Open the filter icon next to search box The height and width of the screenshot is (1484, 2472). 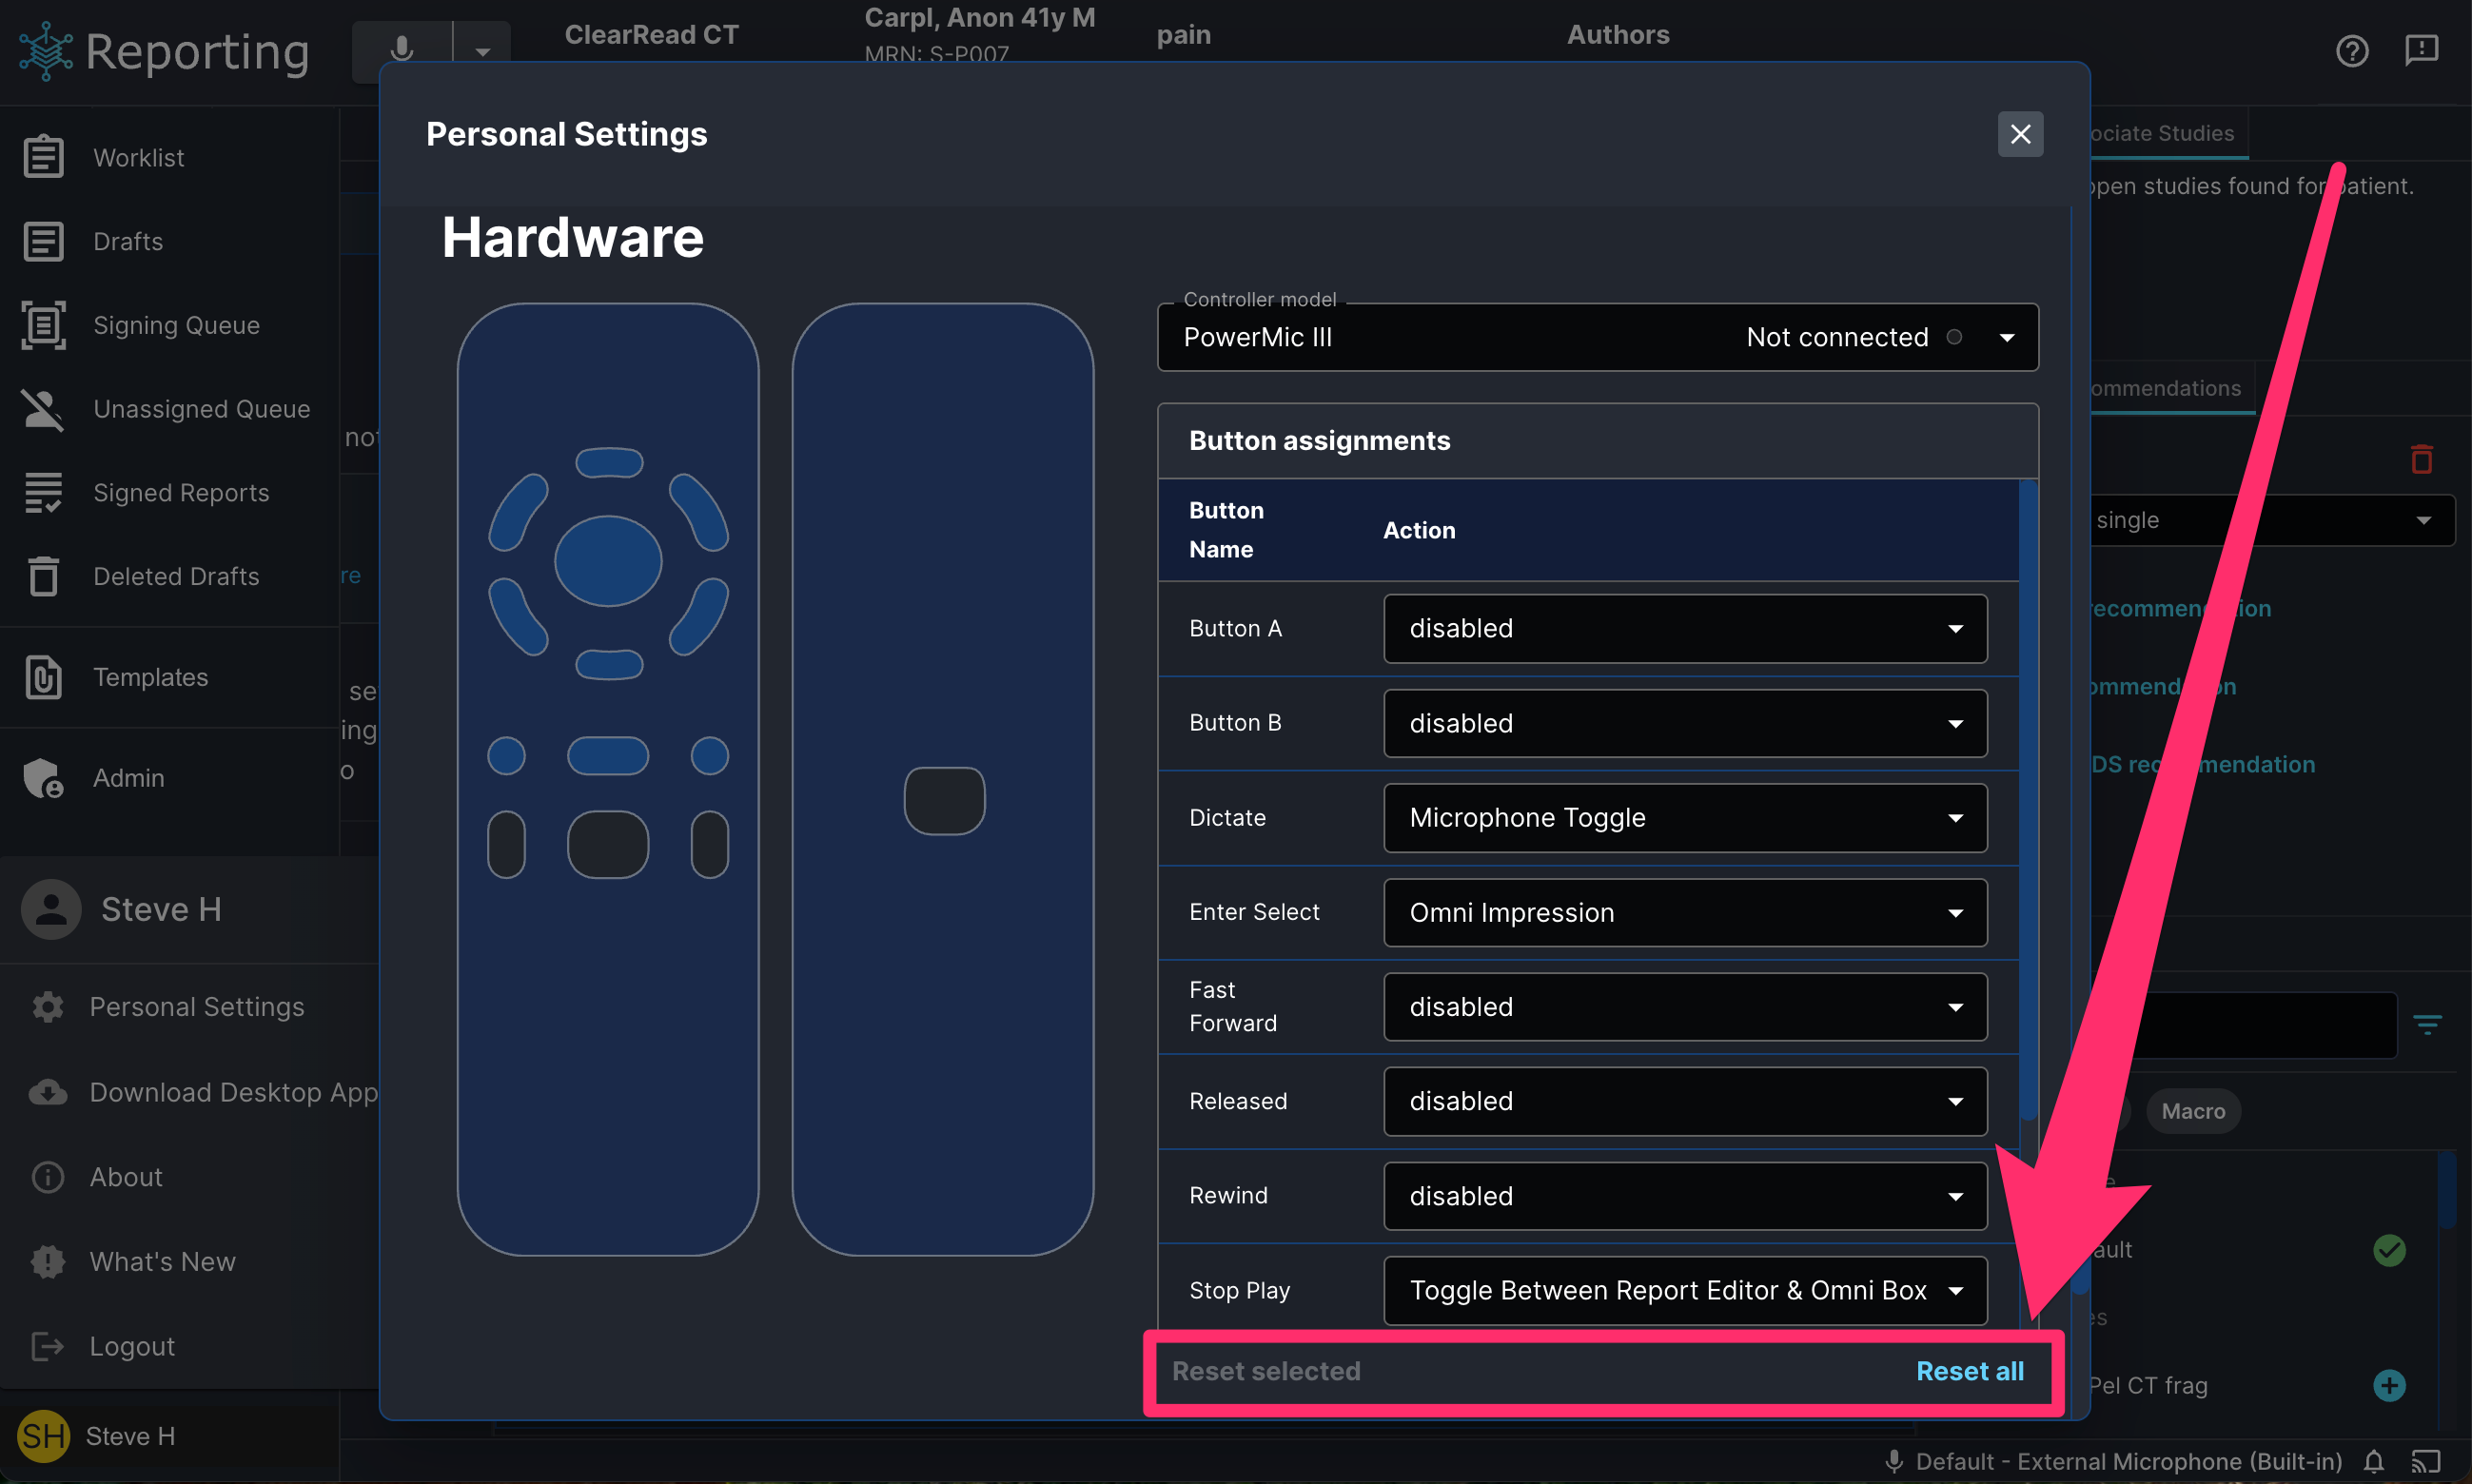[2427, 1024]
